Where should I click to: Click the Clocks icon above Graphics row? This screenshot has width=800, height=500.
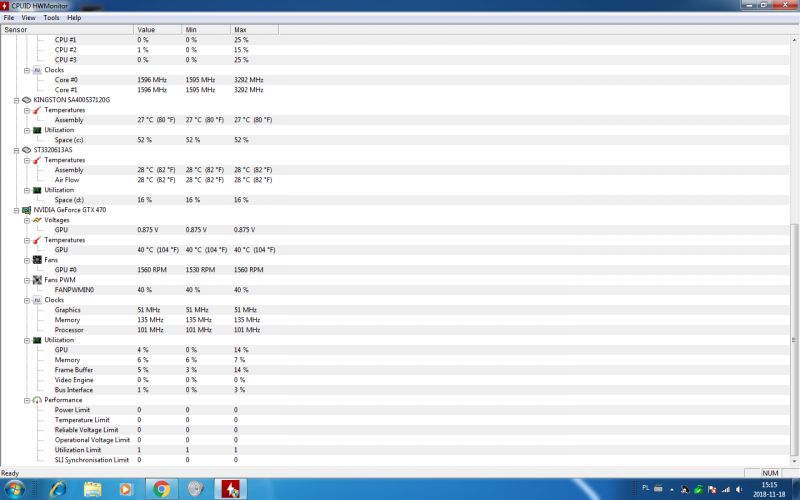coord(37,300)
